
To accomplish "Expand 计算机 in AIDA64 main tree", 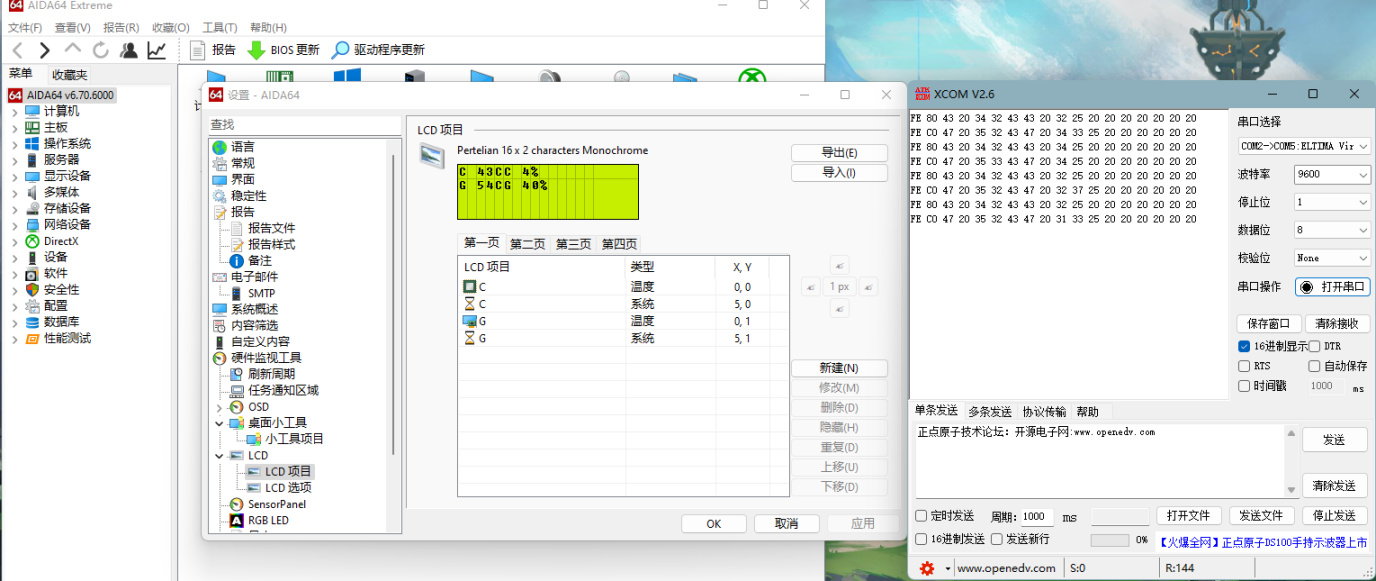I will (x=14, y=111).
